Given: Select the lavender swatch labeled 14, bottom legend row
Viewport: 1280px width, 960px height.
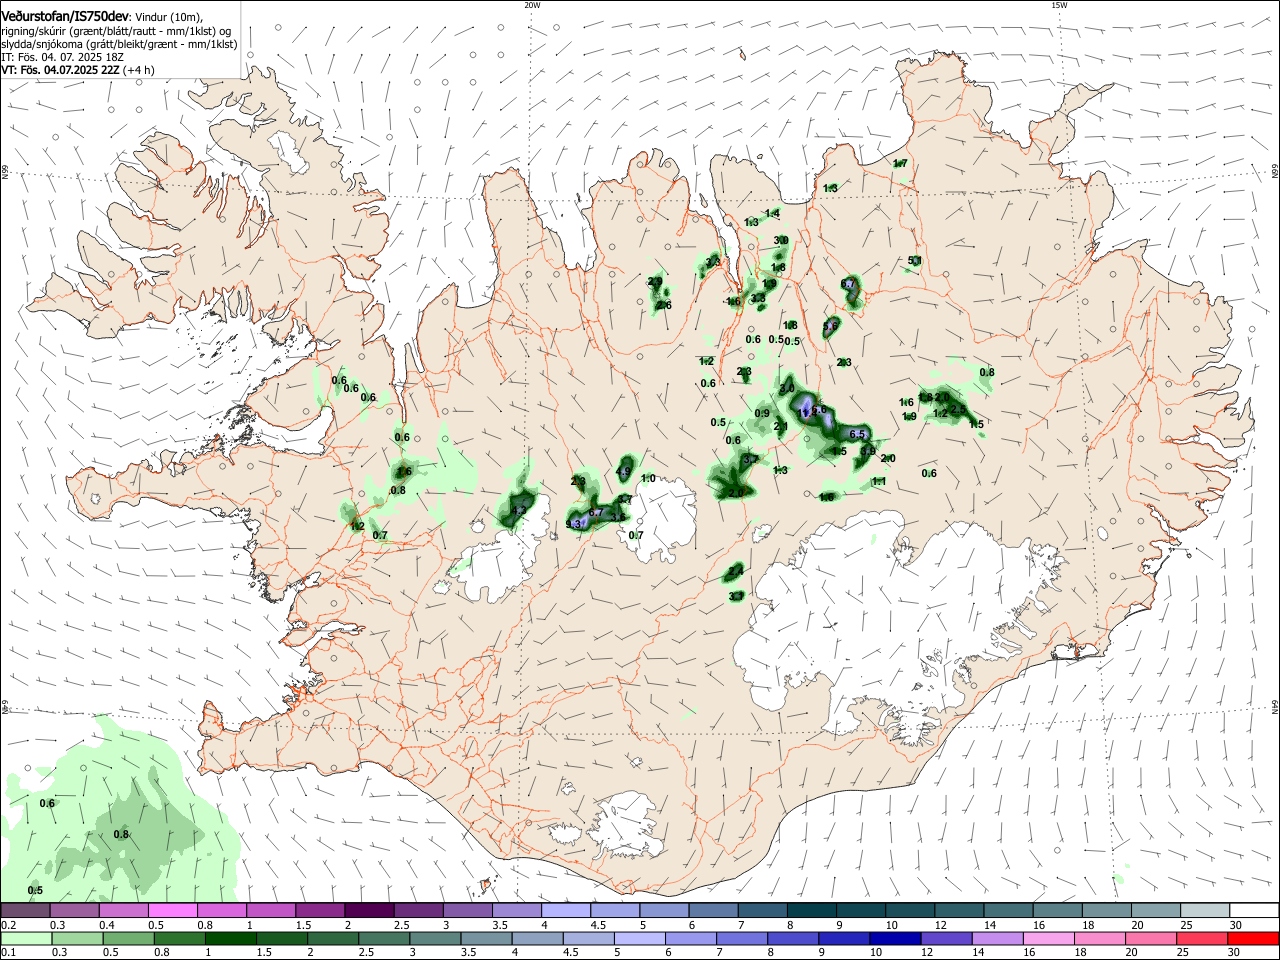Looking at the screenshot, I should point(998,938).
